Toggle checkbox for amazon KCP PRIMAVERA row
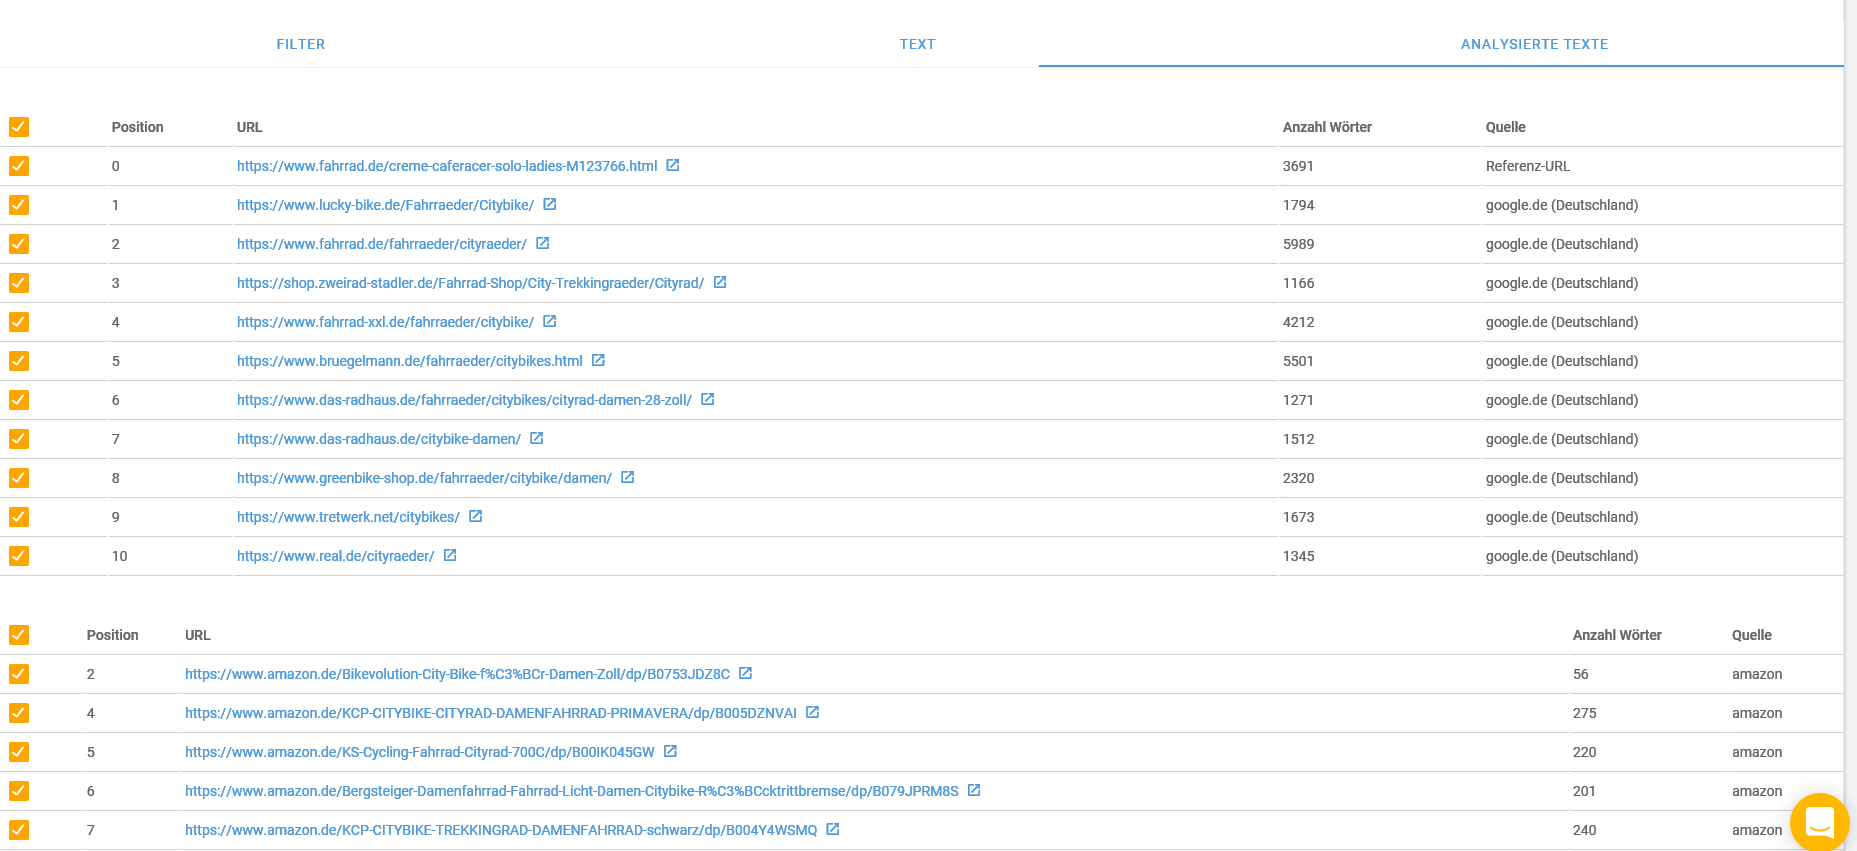Image resolution: width=1857 pixels, height=851 pixels. point(19,713)
